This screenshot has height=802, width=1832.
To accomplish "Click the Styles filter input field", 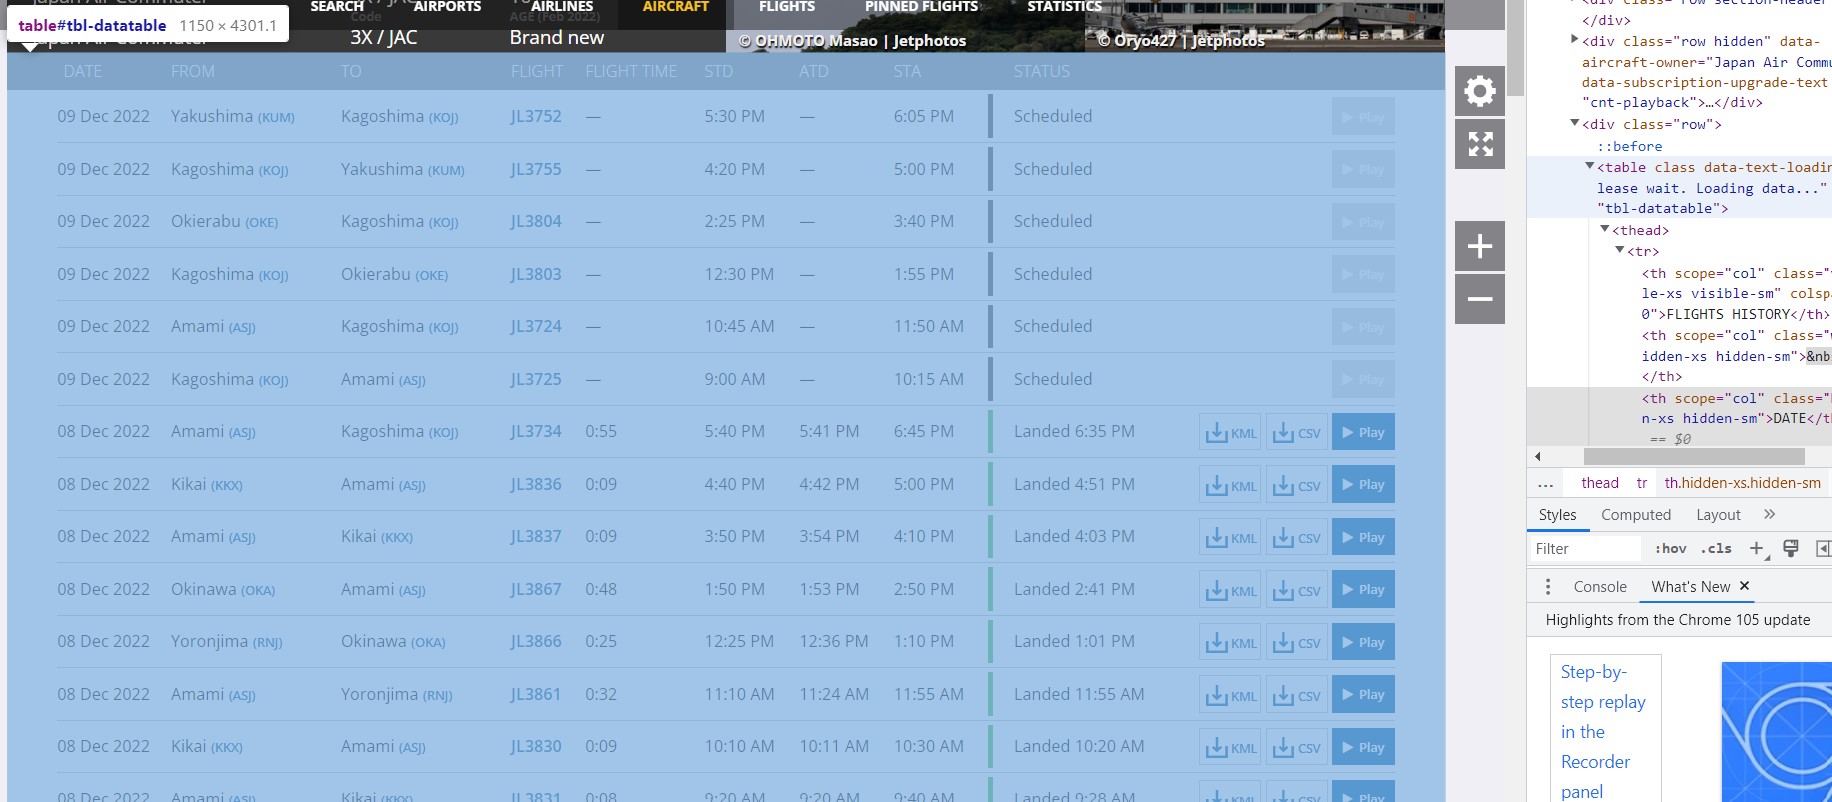I will click(x=1585, y=549).
